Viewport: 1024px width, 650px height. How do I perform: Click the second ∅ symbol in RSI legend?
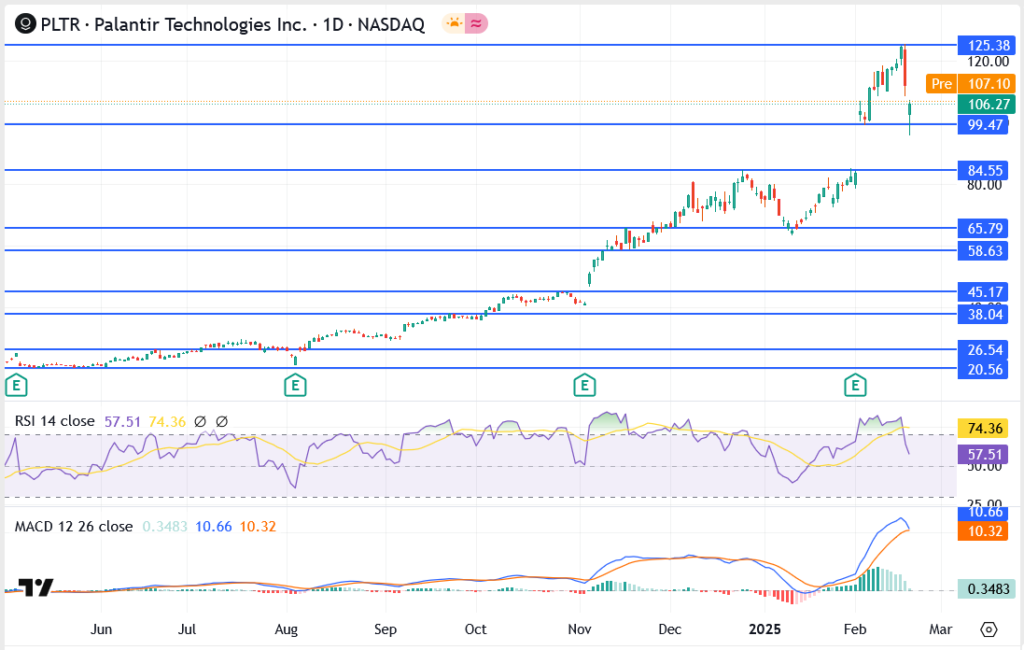(x=221, y=422)
